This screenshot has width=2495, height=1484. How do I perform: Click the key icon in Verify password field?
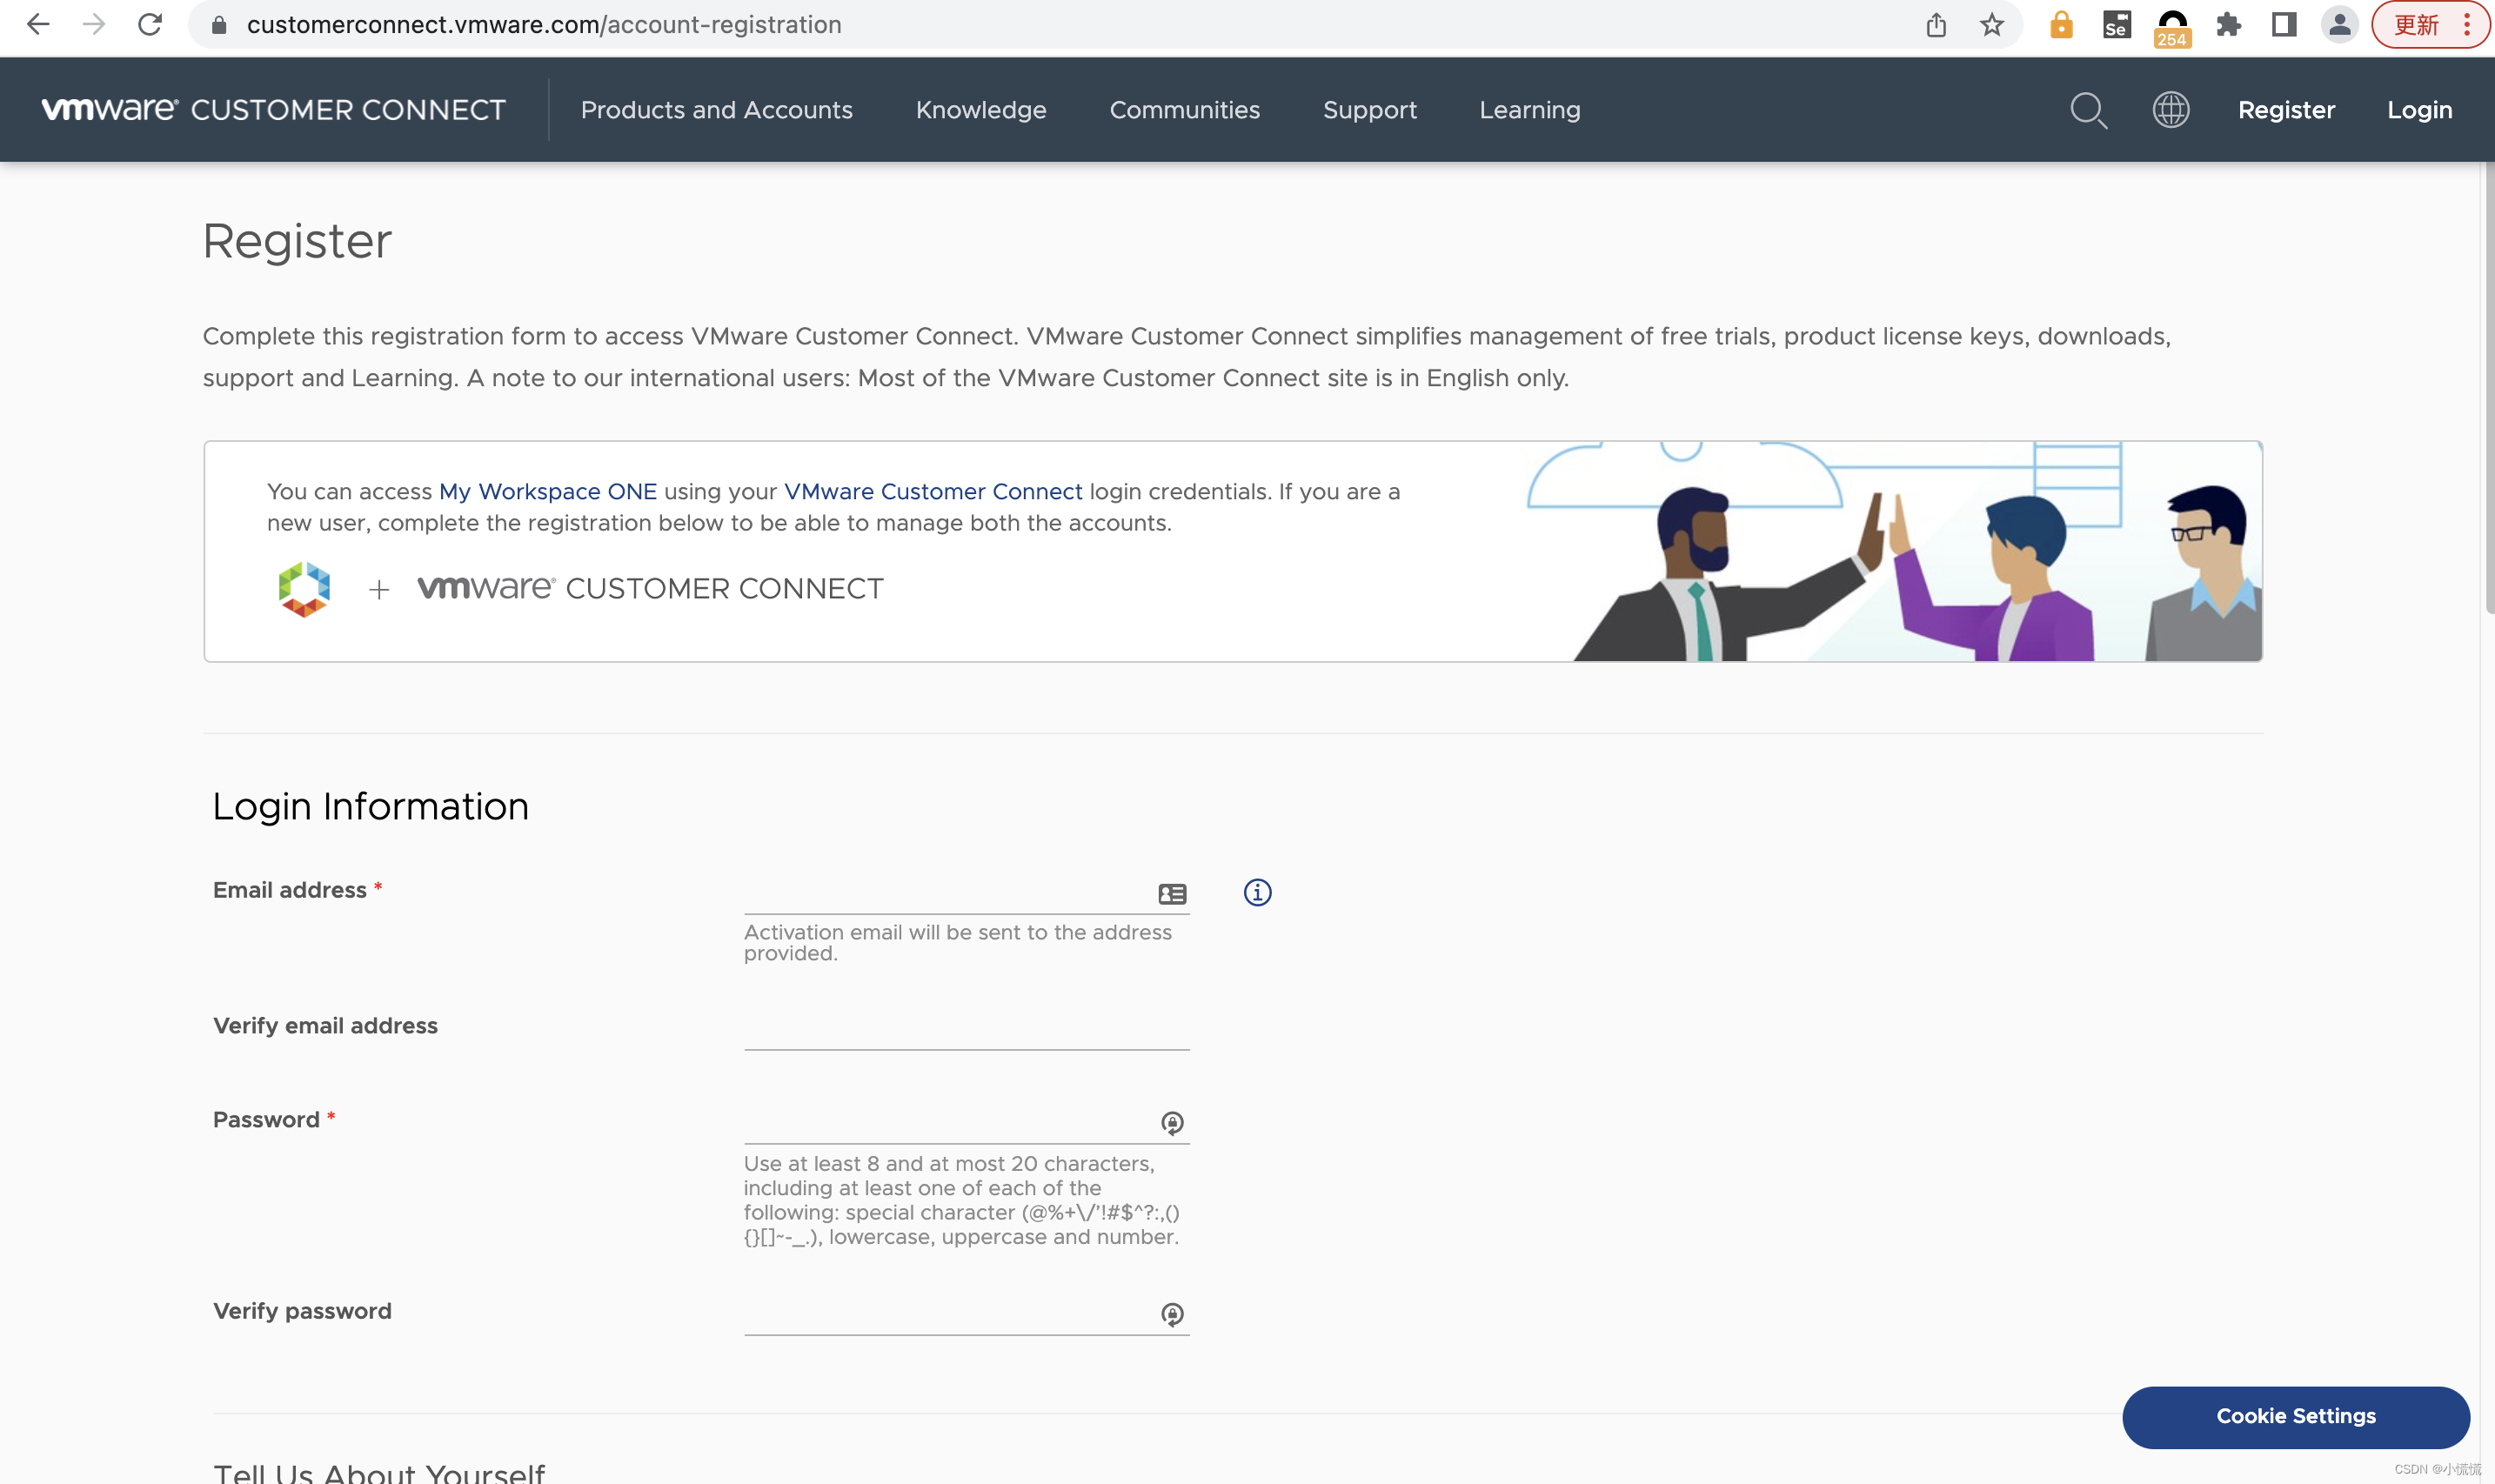click(1172, 1314)
